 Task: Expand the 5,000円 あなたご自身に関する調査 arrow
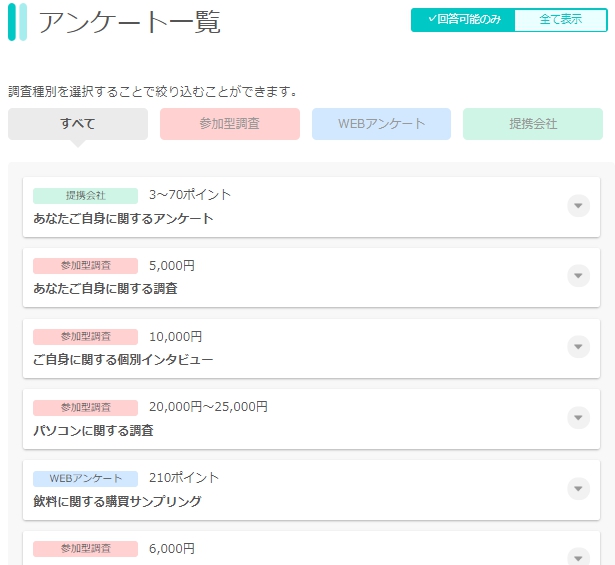578,276
